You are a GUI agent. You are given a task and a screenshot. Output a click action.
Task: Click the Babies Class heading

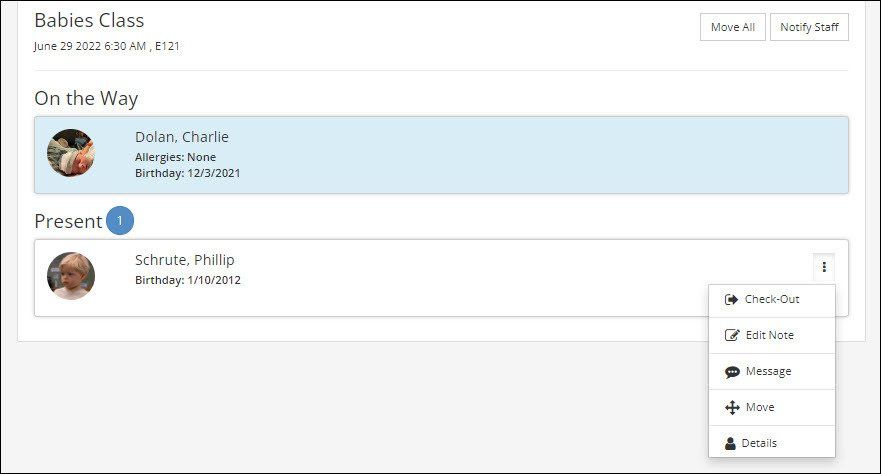[x=89, y=20]
